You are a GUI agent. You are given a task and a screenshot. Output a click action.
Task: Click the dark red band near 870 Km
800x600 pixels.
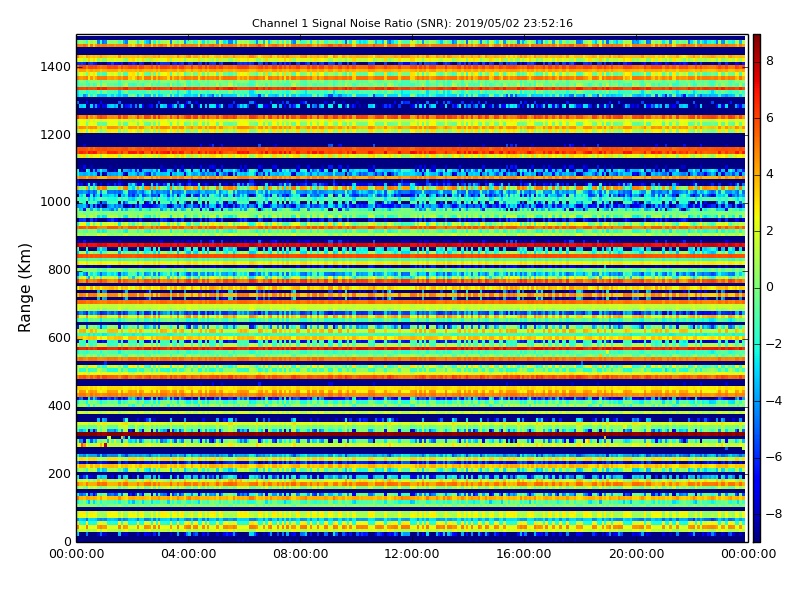(411, 245)
